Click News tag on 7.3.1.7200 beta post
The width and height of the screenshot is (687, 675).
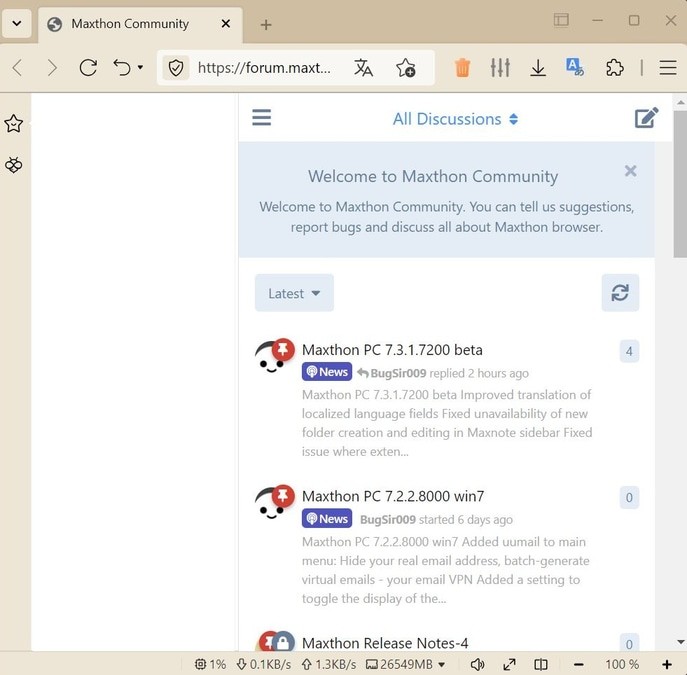click(327, 372)
